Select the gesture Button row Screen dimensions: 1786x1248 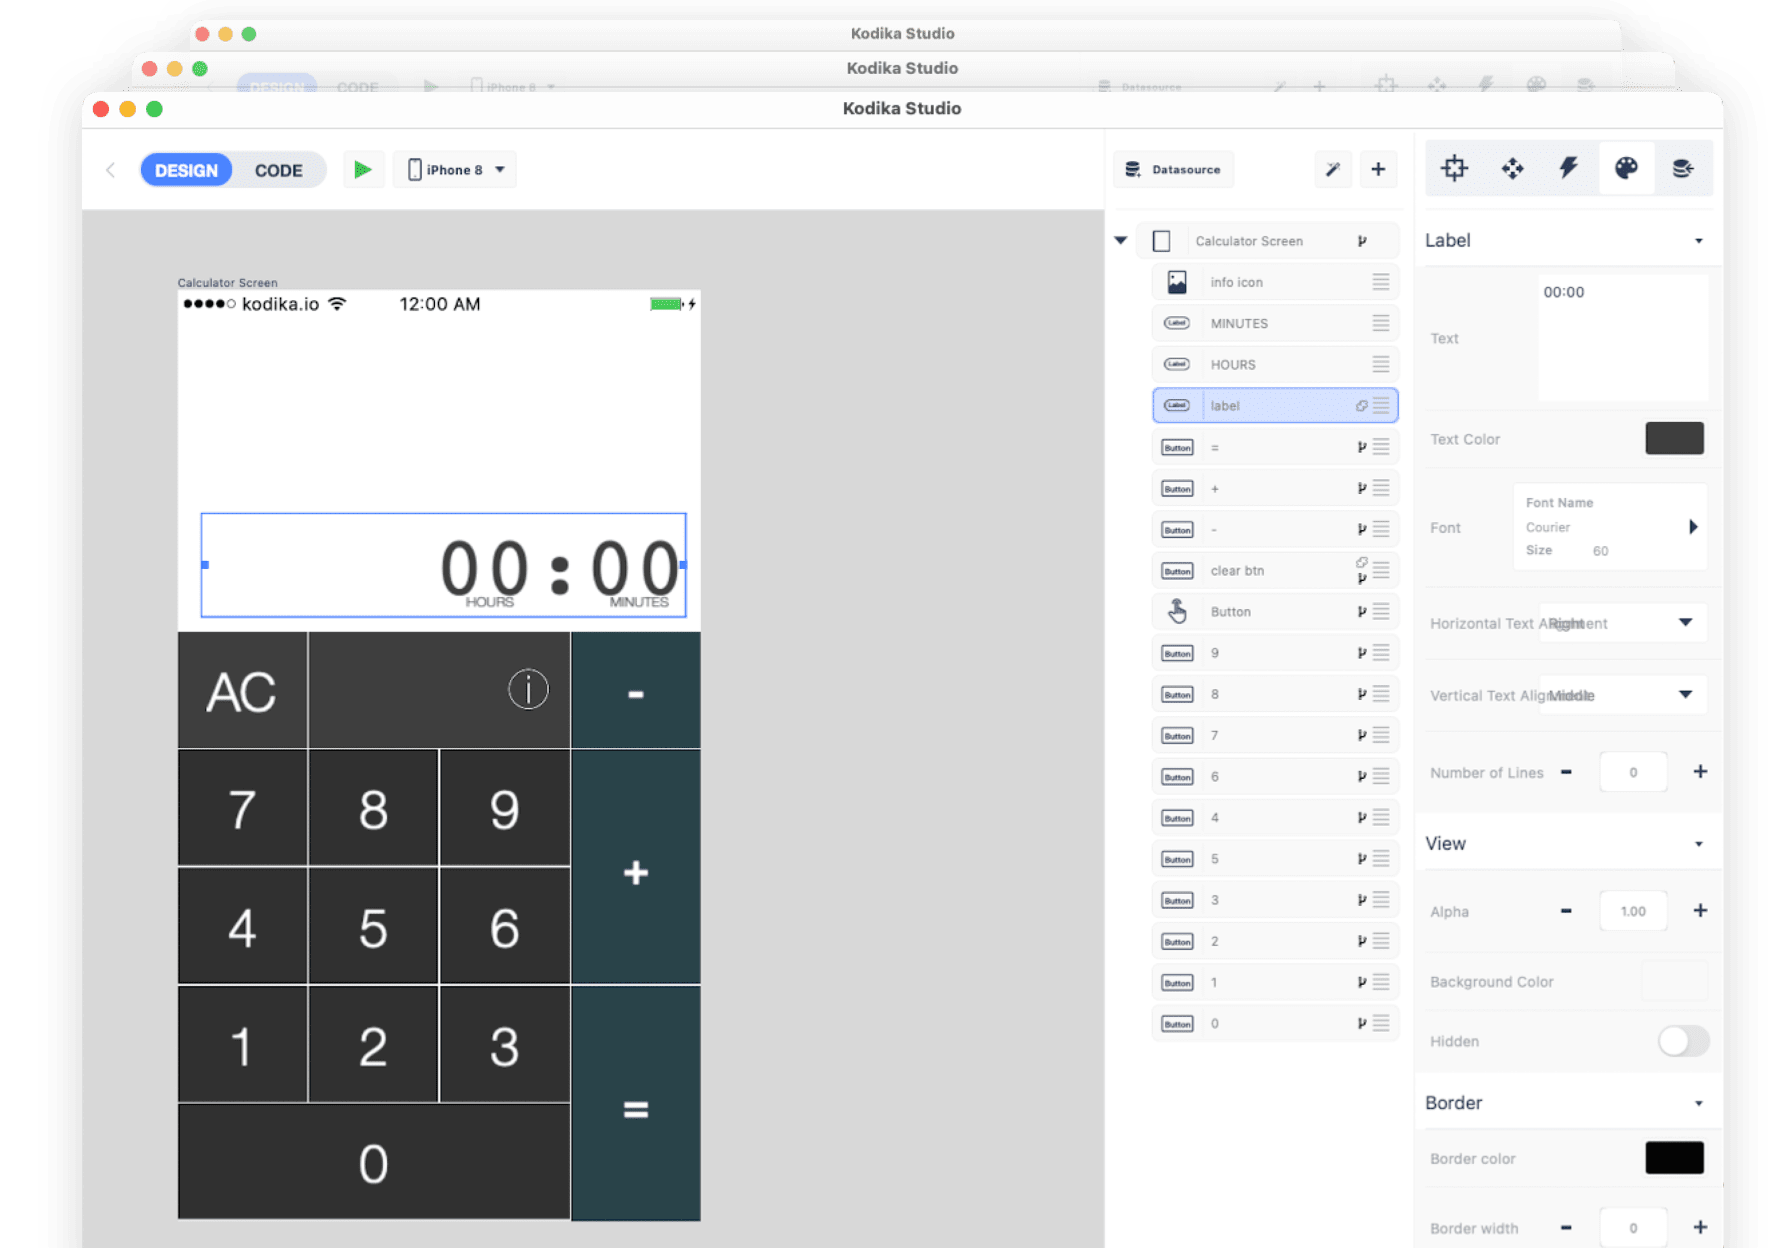click(x=1275, y=611)
